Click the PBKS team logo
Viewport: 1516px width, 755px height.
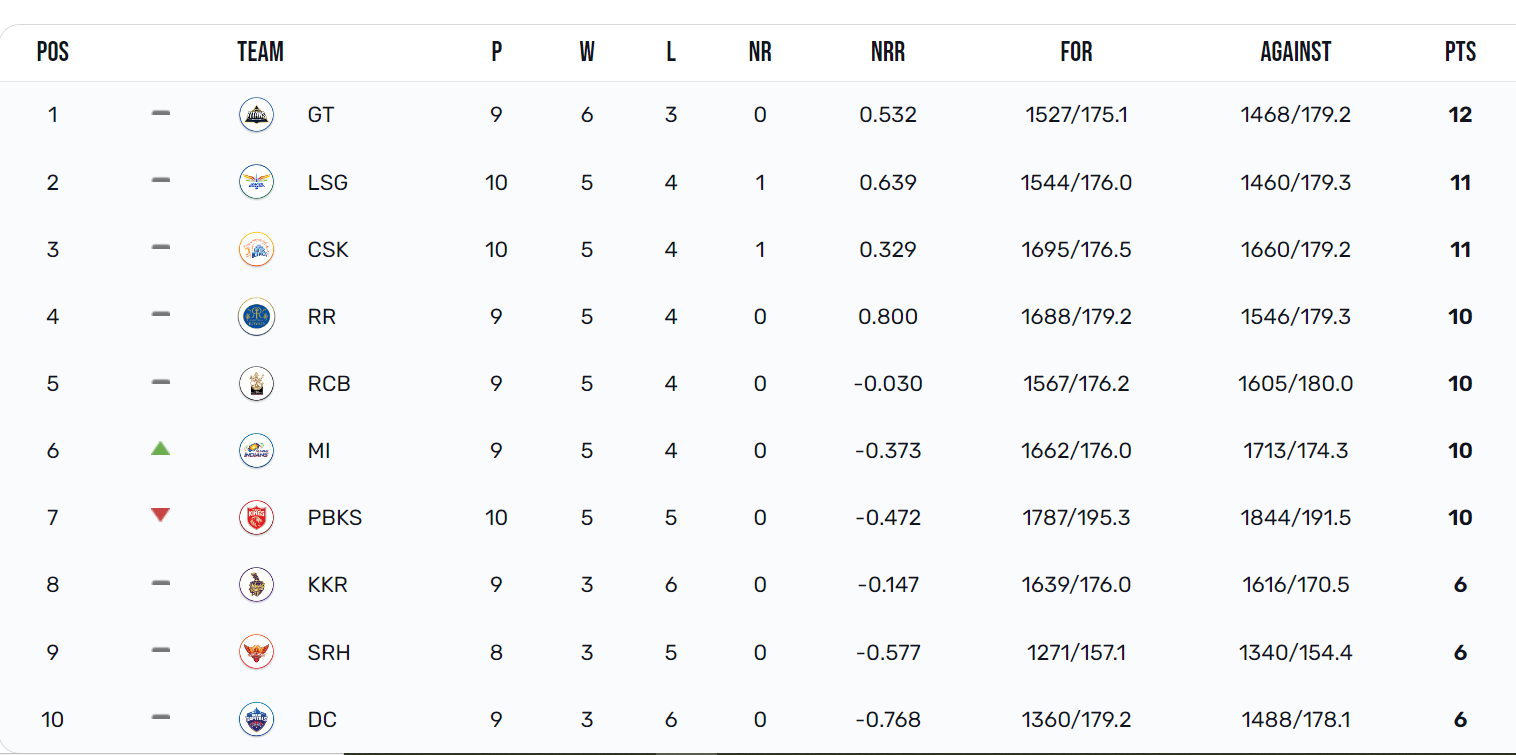click(x=256, y=517)
